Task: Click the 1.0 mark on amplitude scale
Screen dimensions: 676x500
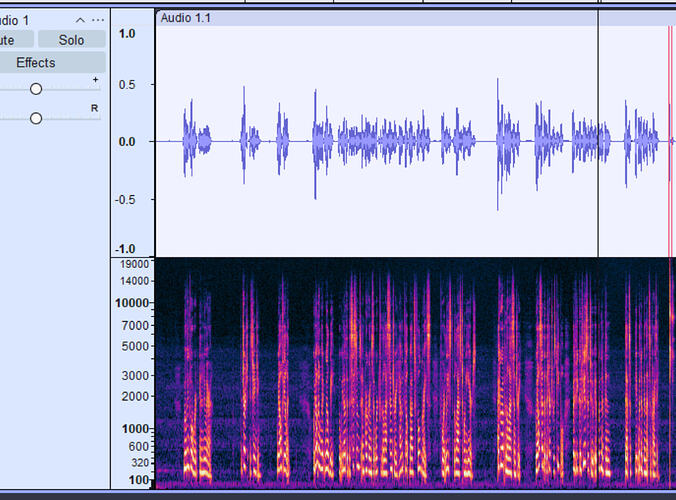Action: point(127,33)
